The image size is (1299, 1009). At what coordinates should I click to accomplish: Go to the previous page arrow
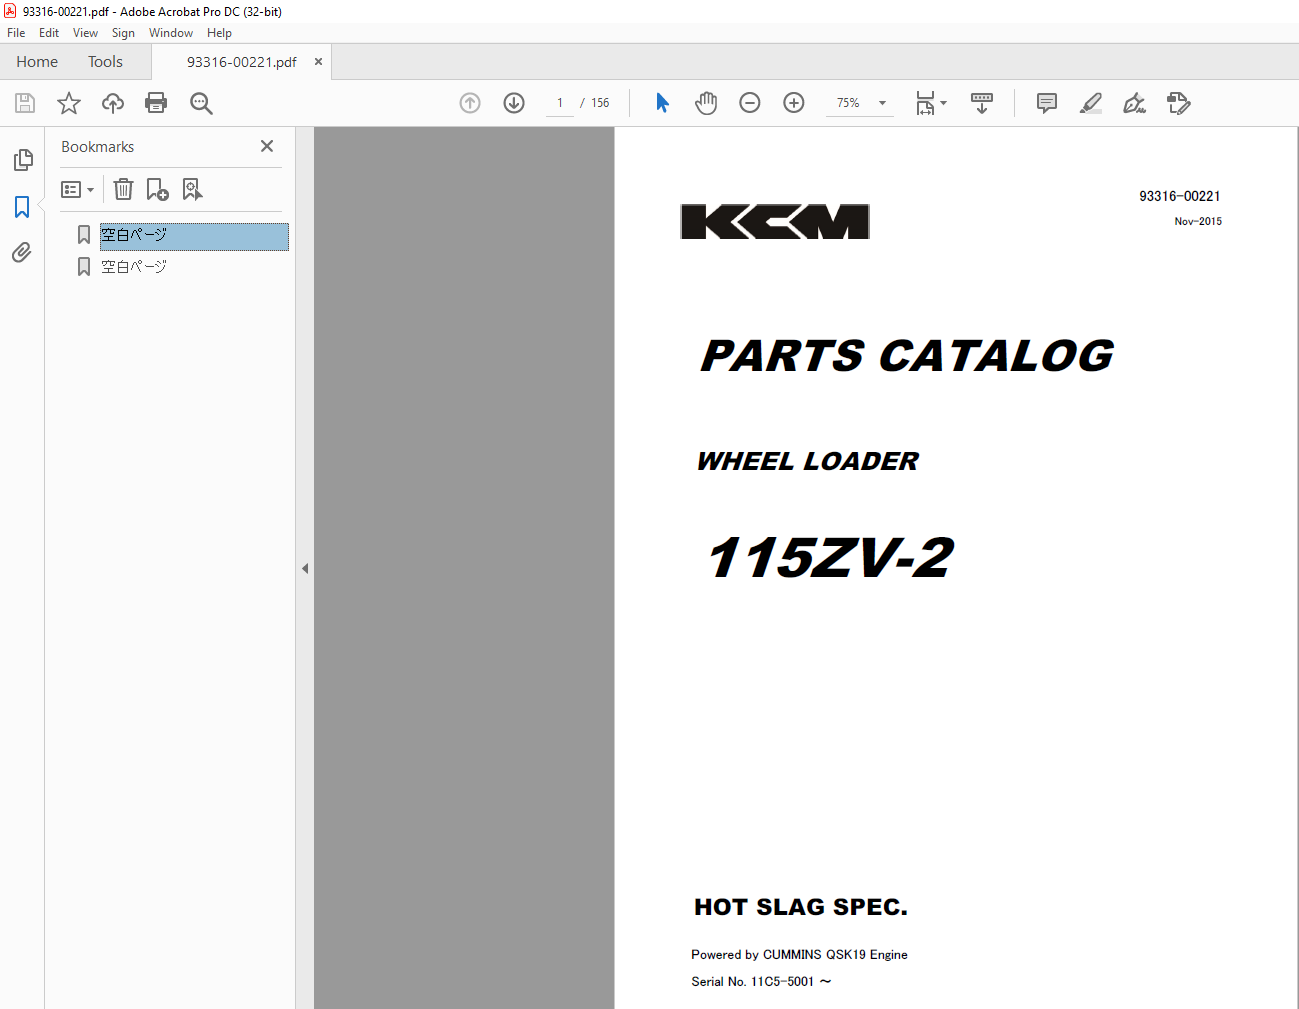click(x=470, y=103)
